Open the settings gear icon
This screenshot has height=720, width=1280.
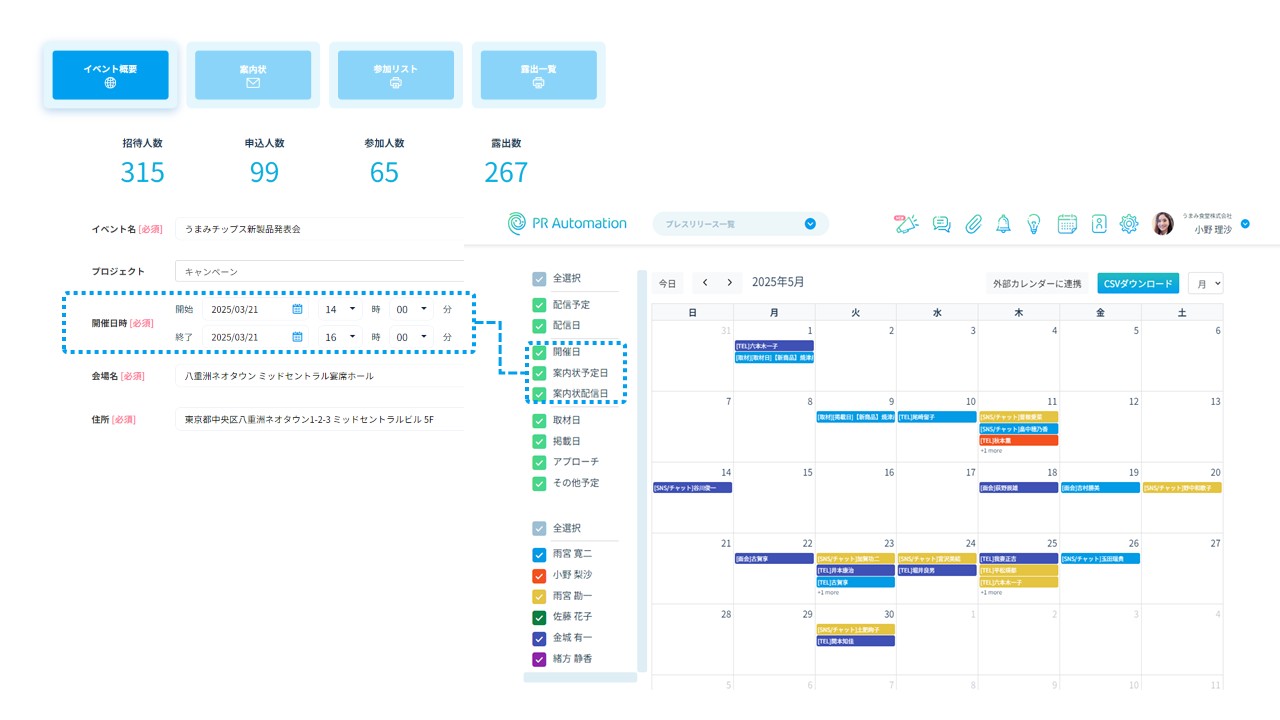(x=1129, y=224)
